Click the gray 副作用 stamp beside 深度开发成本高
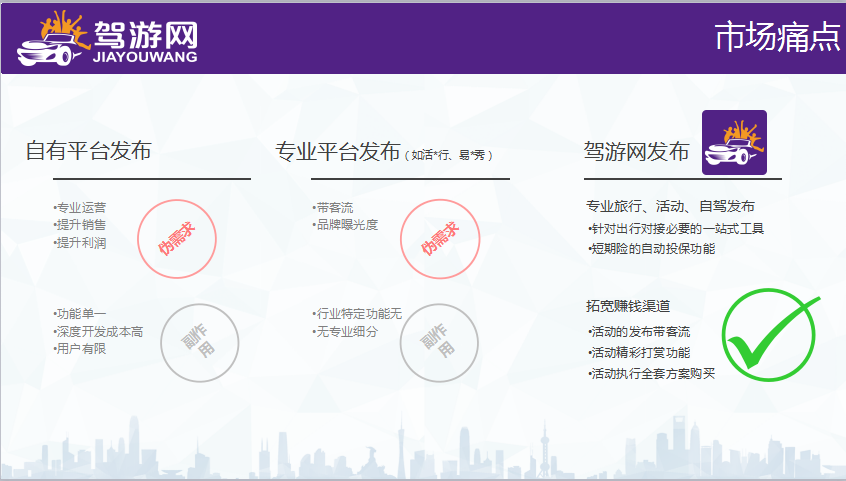846x481 pixels. coord(200,343)
